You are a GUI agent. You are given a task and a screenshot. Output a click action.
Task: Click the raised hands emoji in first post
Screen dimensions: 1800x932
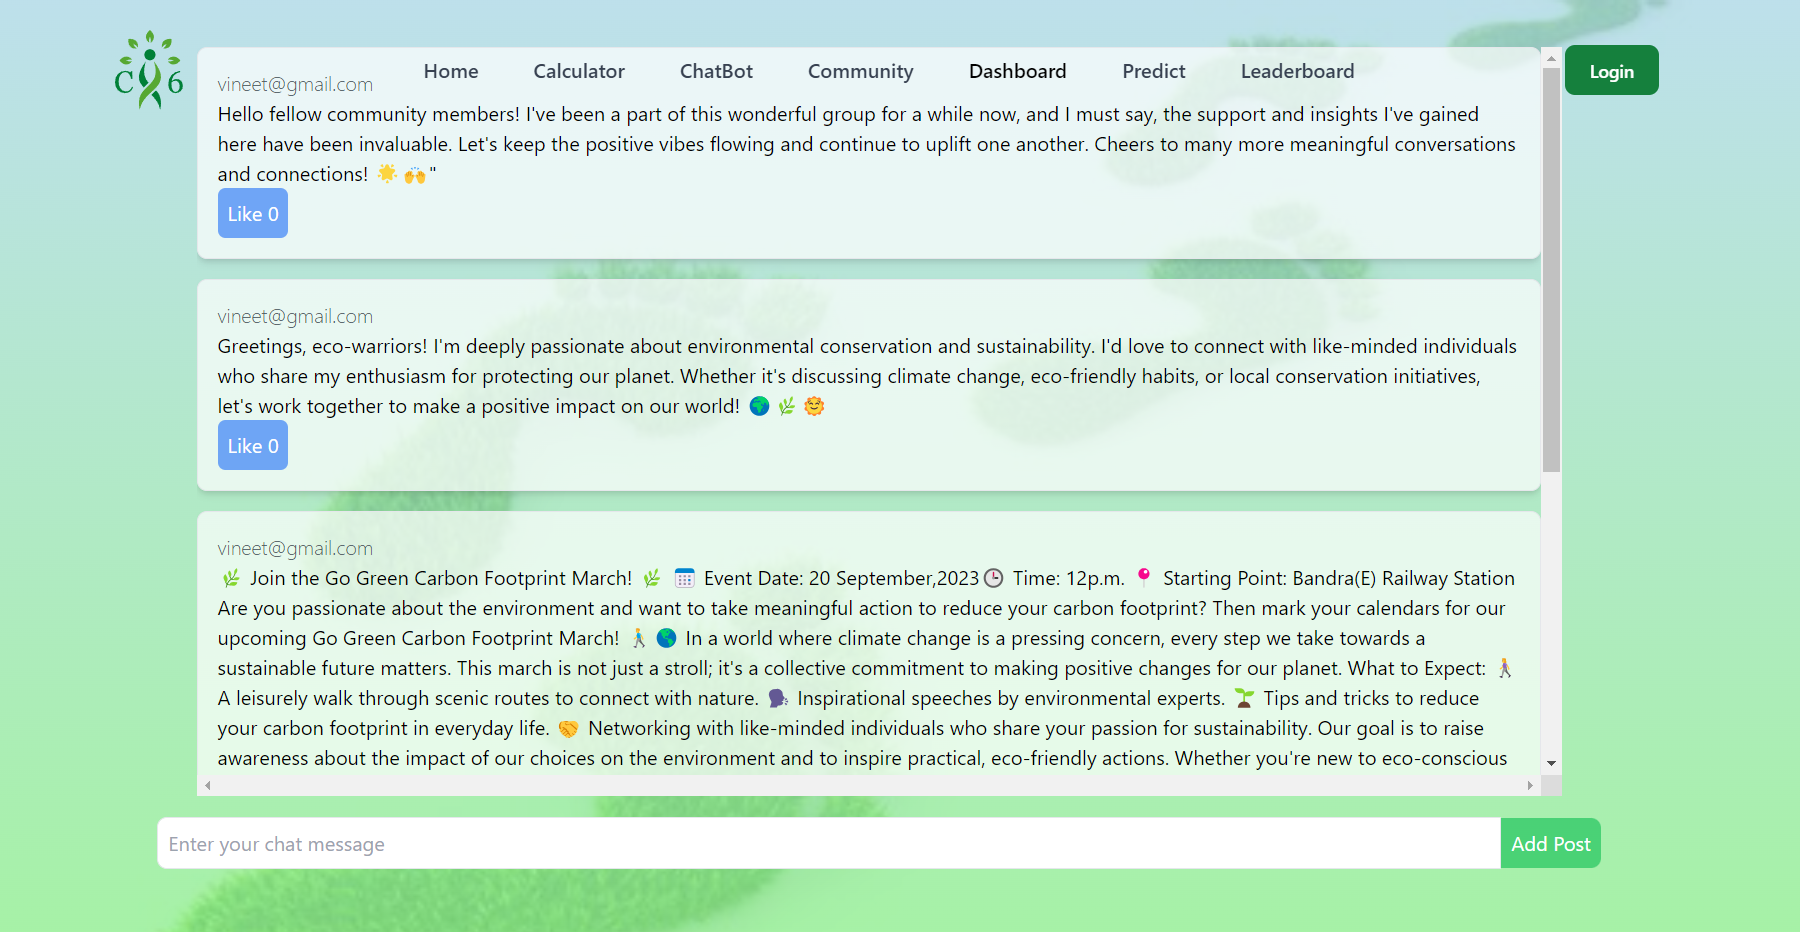point(415,174)
